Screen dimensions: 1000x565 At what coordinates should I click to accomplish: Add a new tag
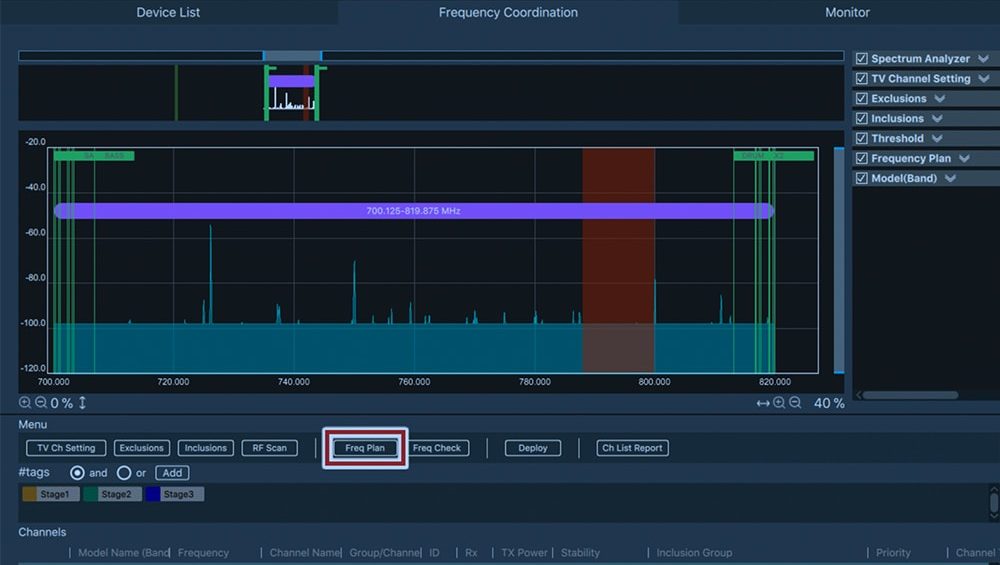(172, 473)
